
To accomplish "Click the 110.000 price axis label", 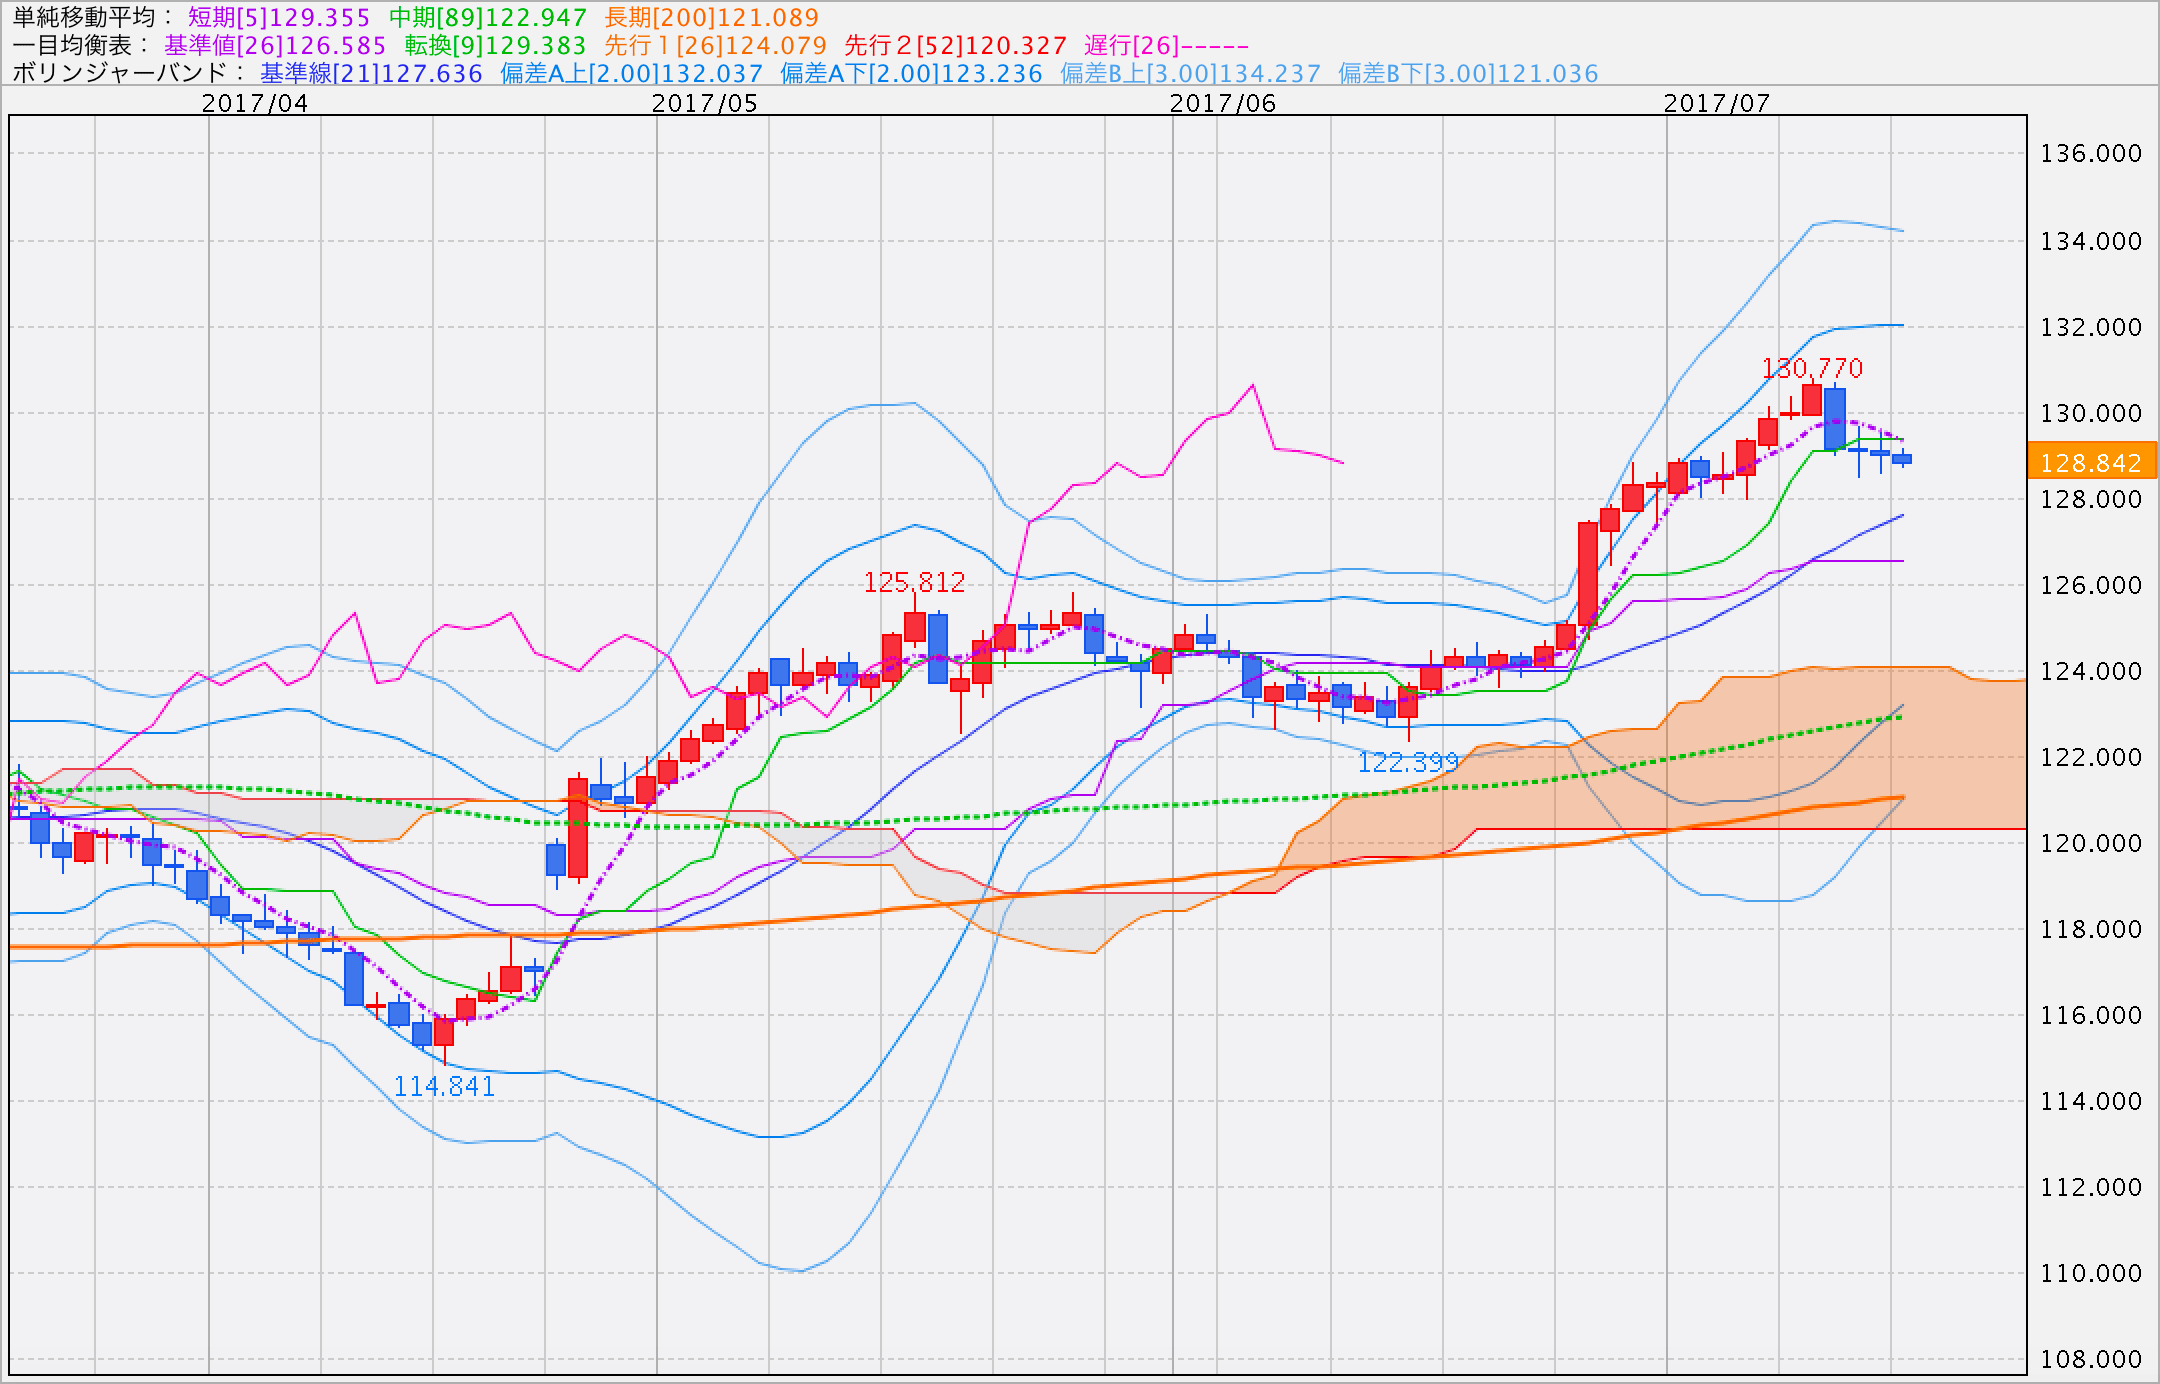I will pos(2092,1273).
